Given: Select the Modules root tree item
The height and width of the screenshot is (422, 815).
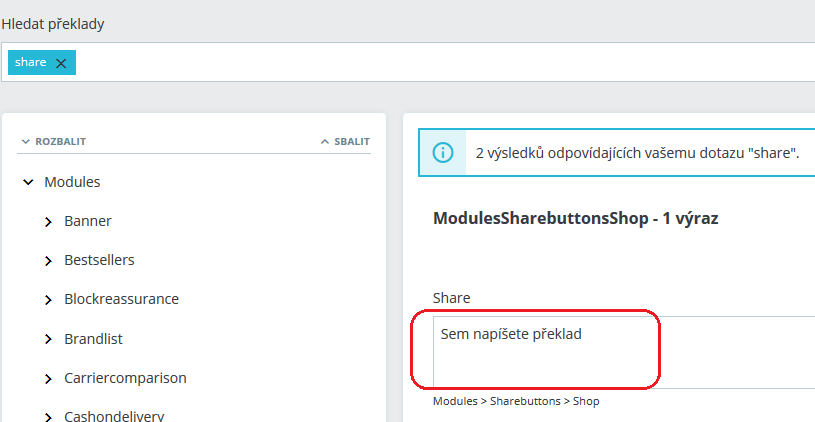Looking at the screenshot, I should click(x=72, y=182).
